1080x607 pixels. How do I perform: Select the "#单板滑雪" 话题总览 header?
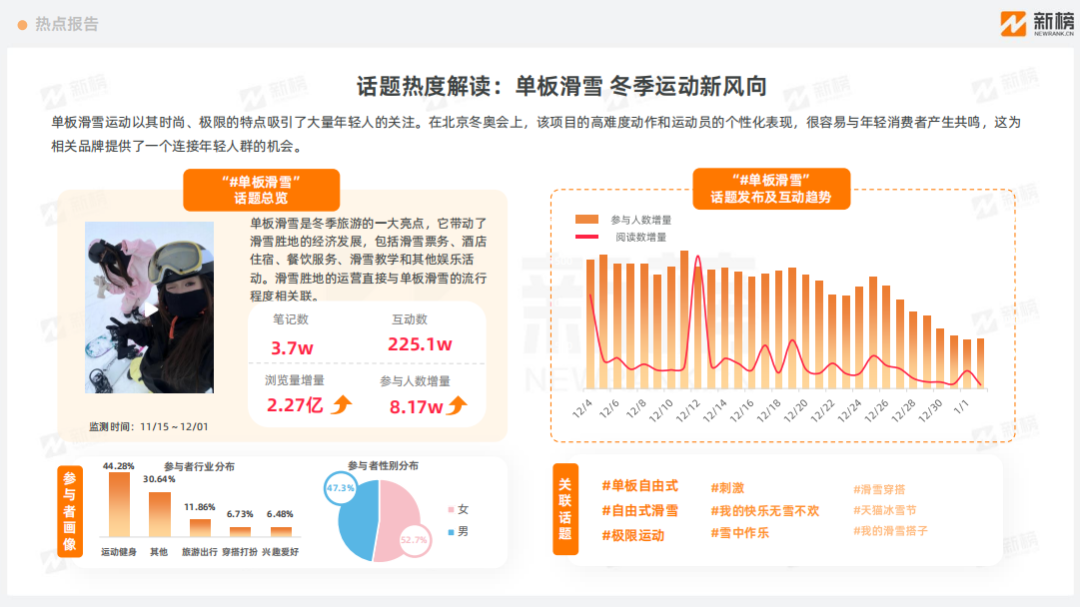[261, 189]
